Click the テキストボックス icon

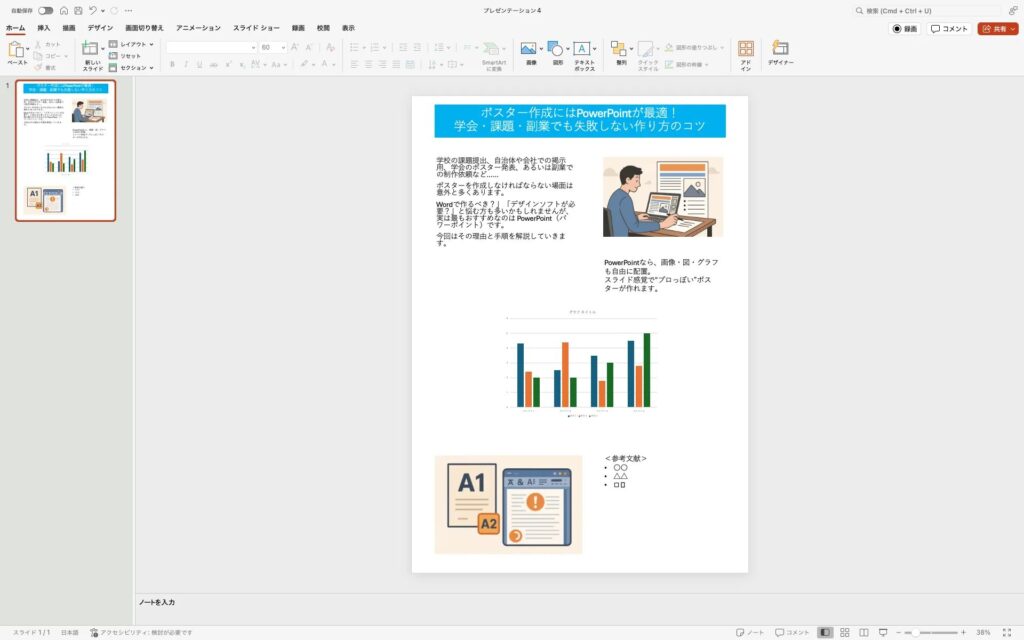[582, 49]
